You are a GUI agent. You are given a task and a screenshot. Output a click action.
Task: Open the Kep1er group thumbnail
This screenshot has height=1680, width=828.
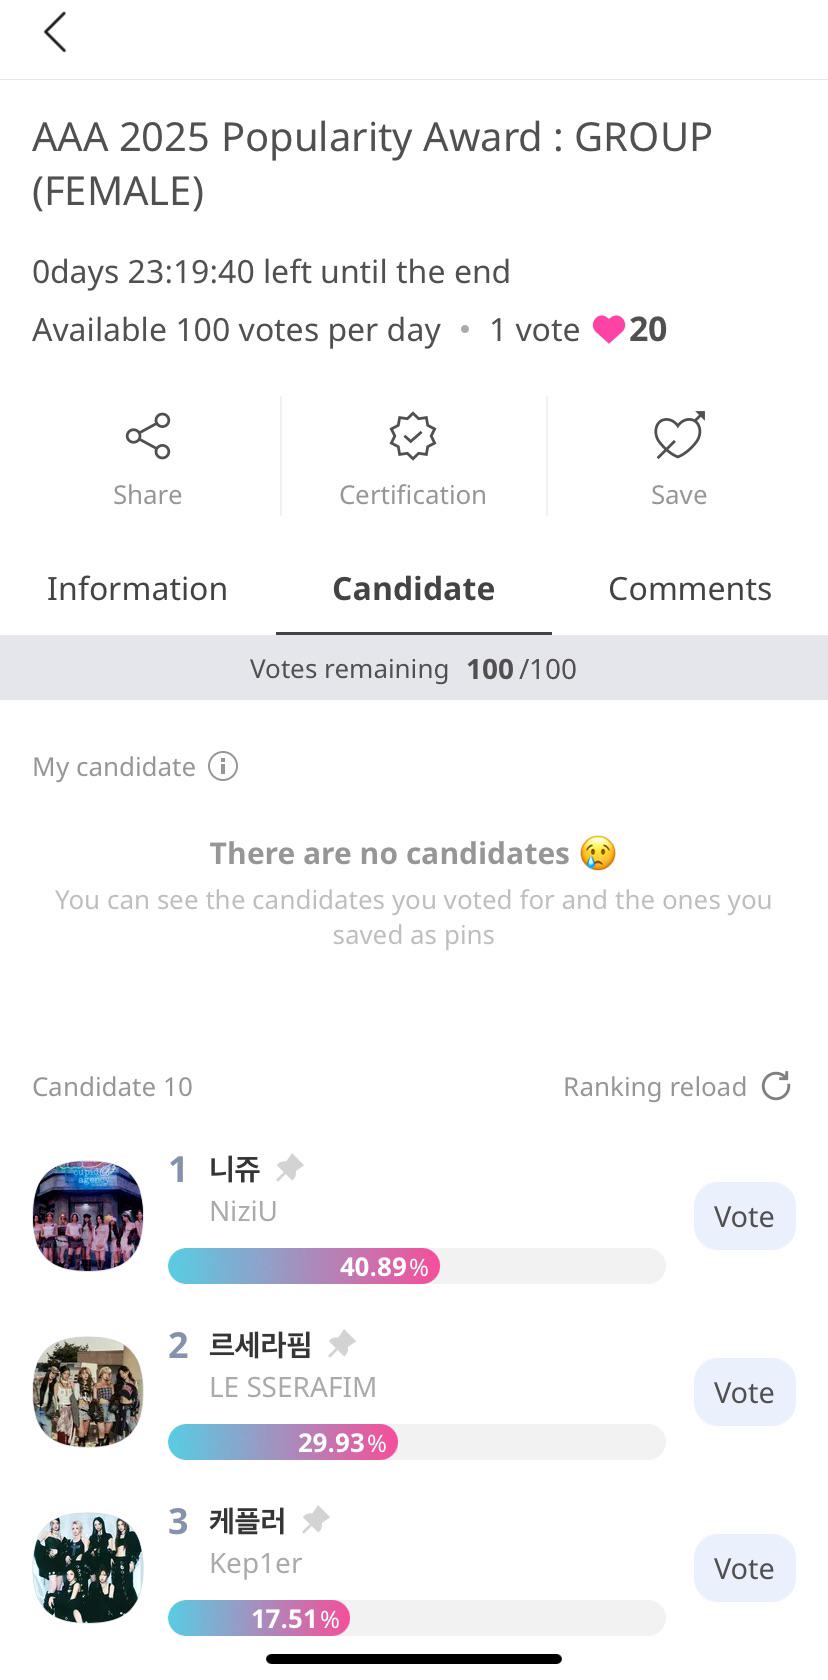point(89,1567)
